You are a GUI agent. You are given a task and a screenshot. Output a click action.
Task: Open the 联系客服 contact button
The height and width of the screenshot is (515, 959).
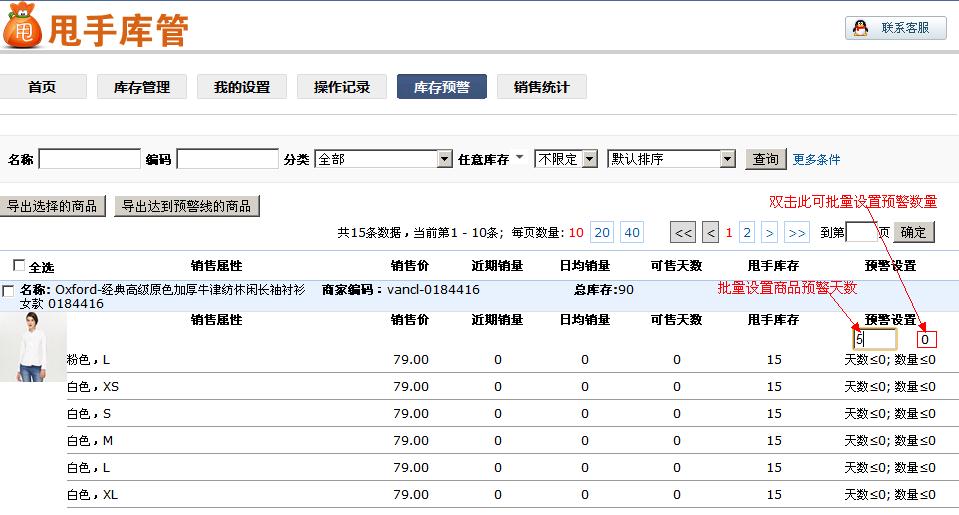tap(896, 28)
